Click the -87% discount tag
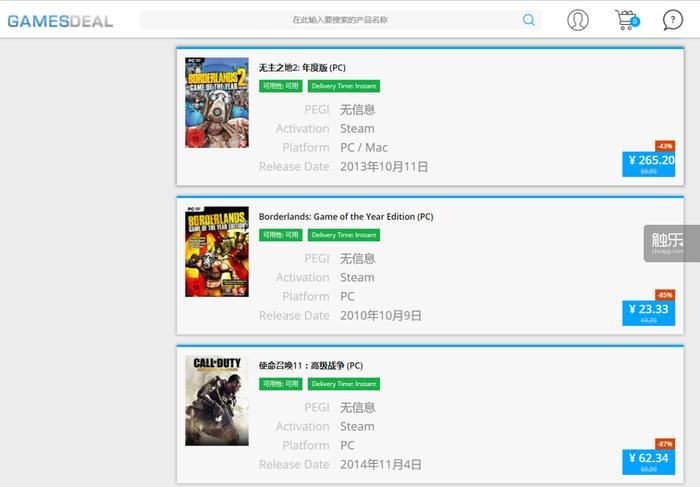This screenshot has width=700, height=487. click(665, 444)
